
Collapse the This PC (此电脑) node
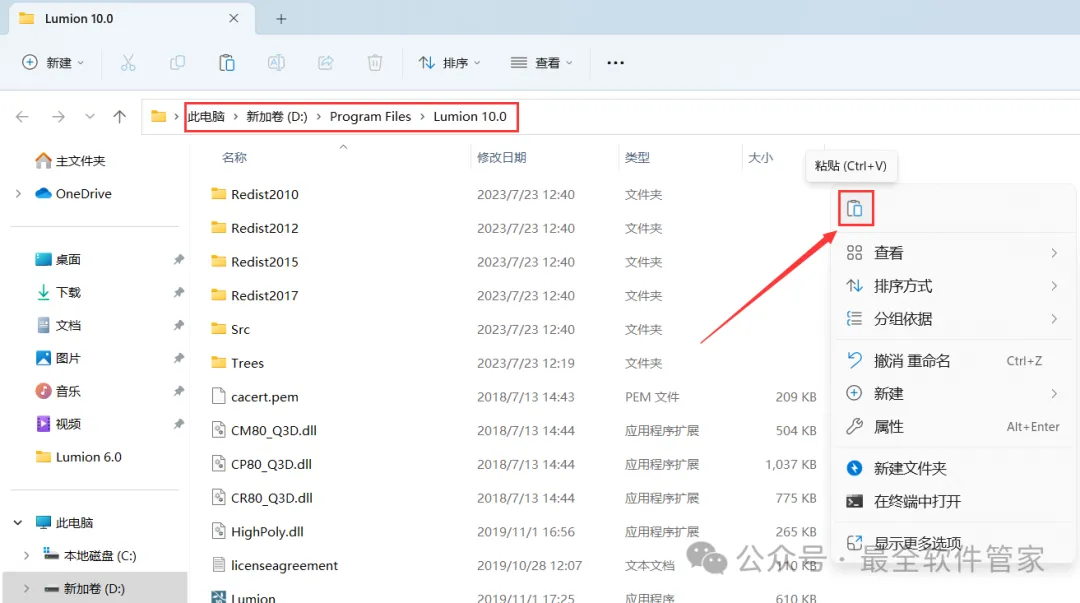click(x=18, y=522)
